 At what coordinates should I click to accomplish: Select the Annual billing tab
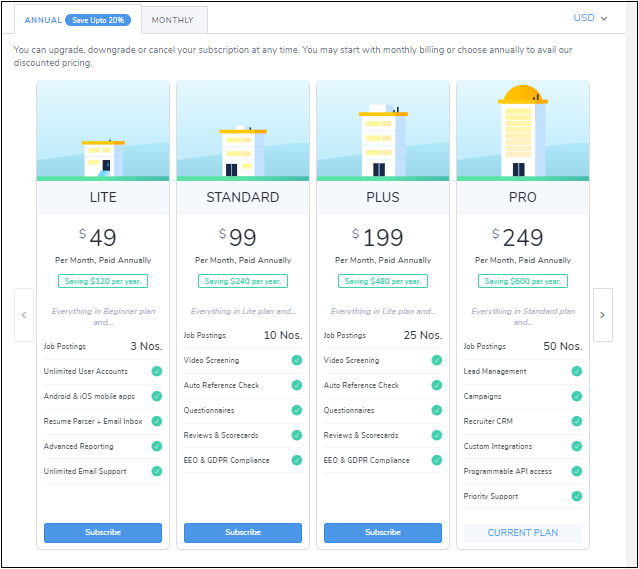(43, 20)
